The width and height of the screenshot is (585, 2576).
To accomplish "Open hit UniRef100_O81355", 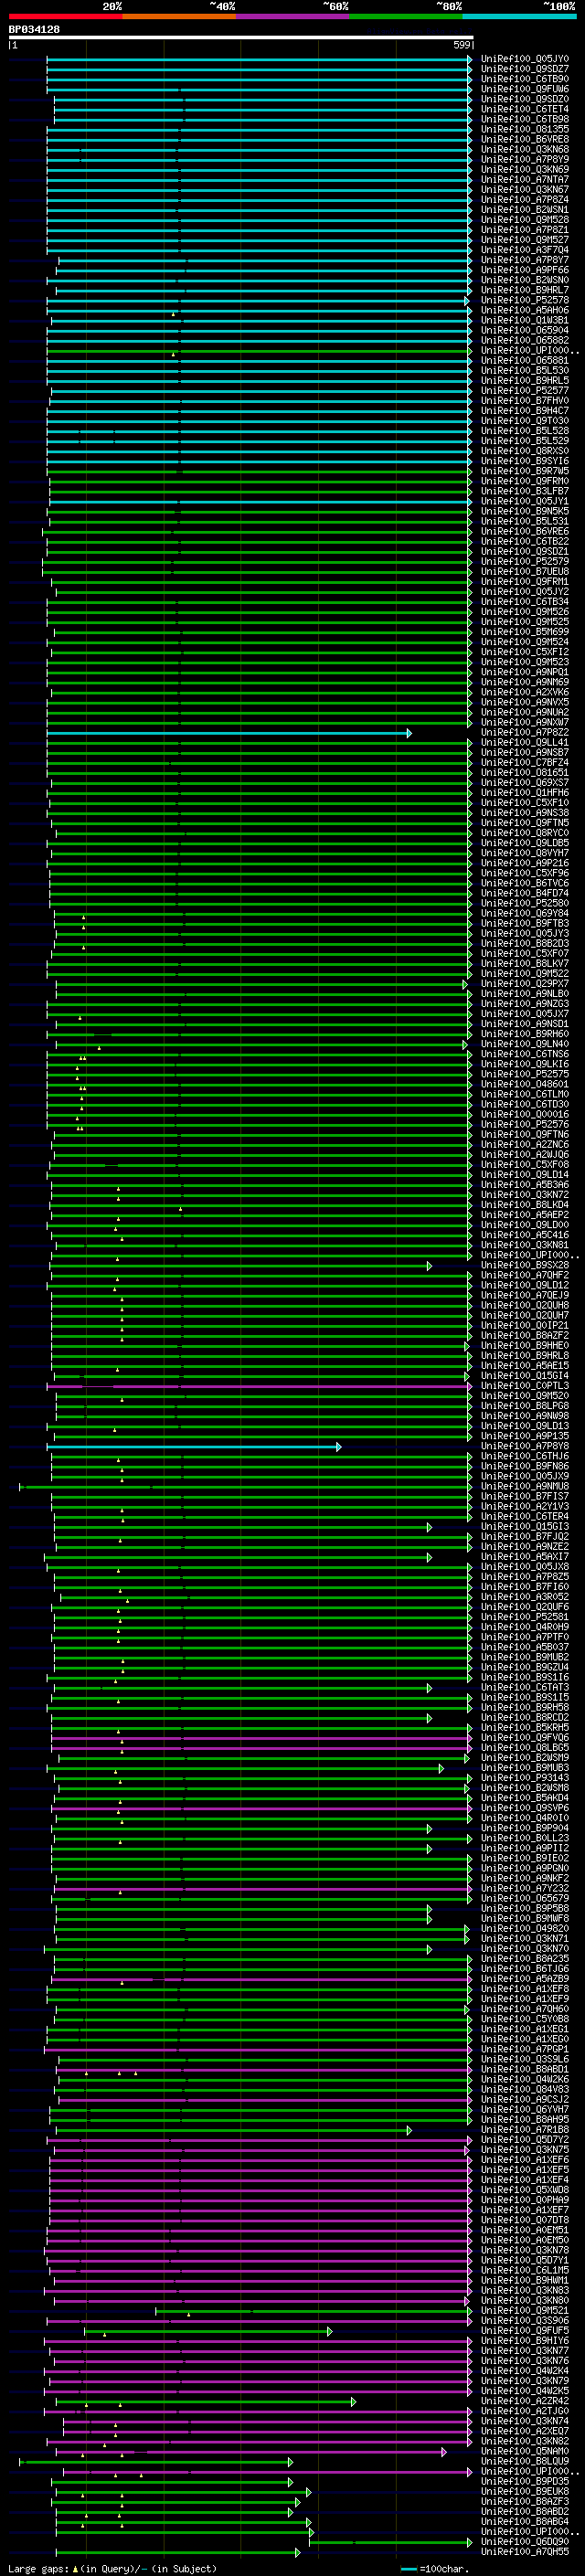I will point(524,129).
